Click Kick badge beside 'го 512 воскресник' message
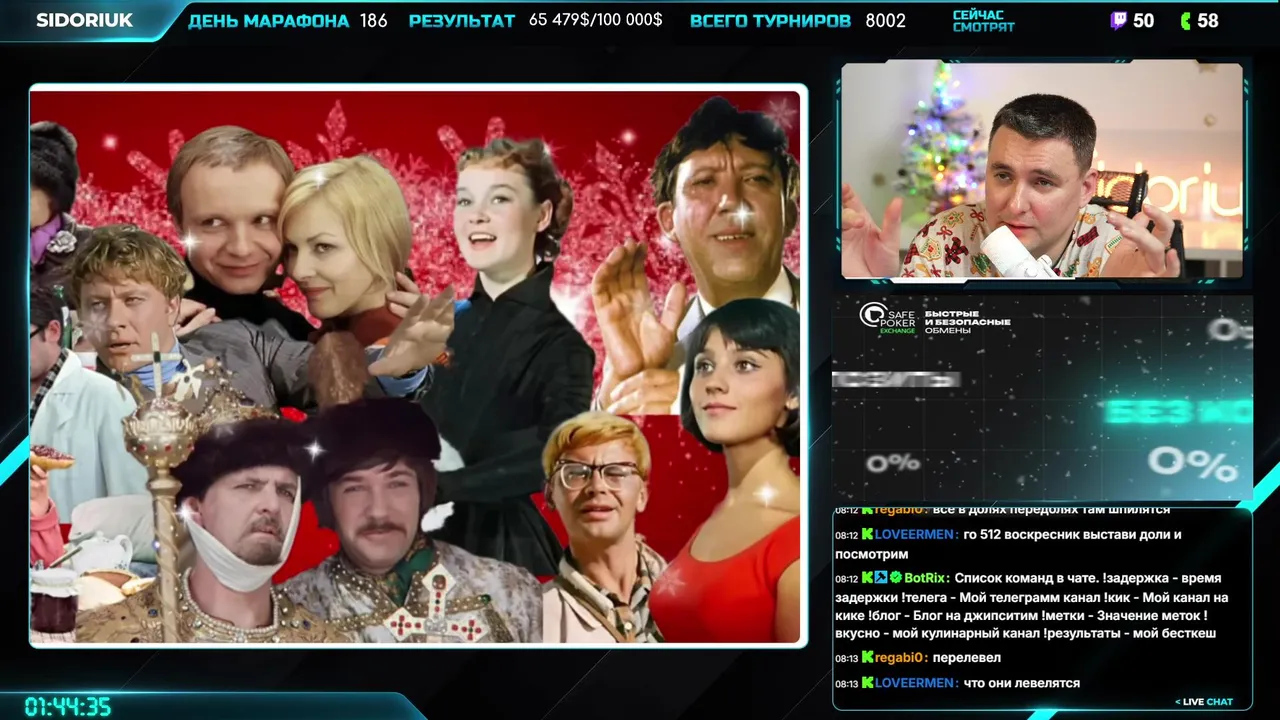1280x720 pixels. (868, 534)
